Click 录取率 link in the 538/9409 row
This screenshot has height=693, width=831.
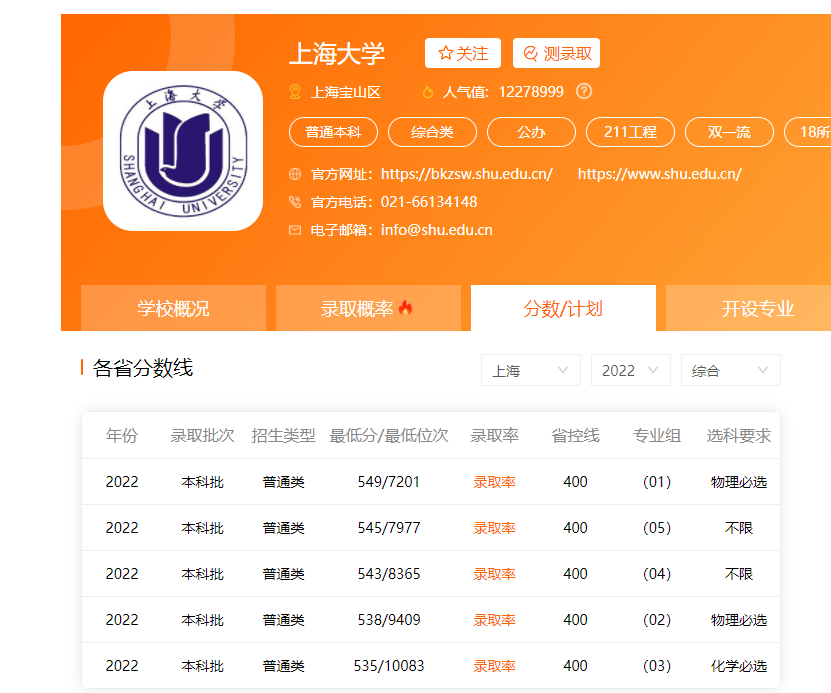[x=494, y=620]
